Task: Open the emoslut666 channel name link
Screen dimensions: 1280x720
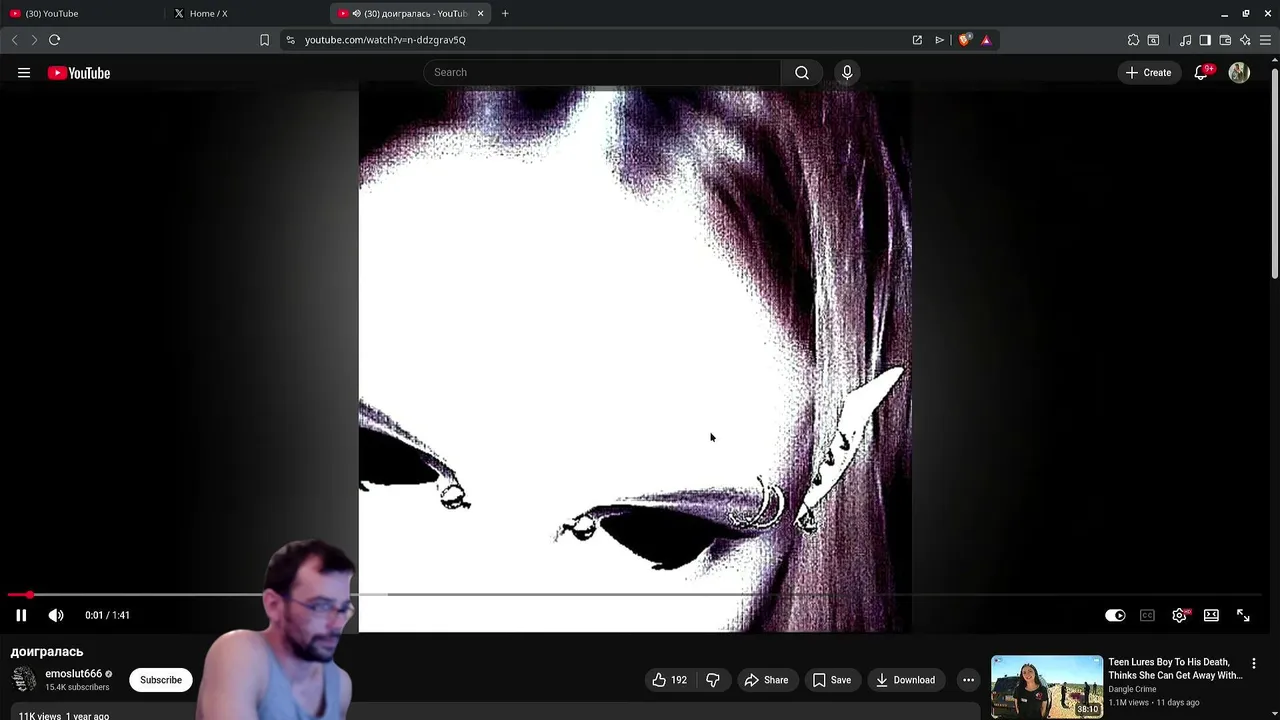Action: pos(73,674)
